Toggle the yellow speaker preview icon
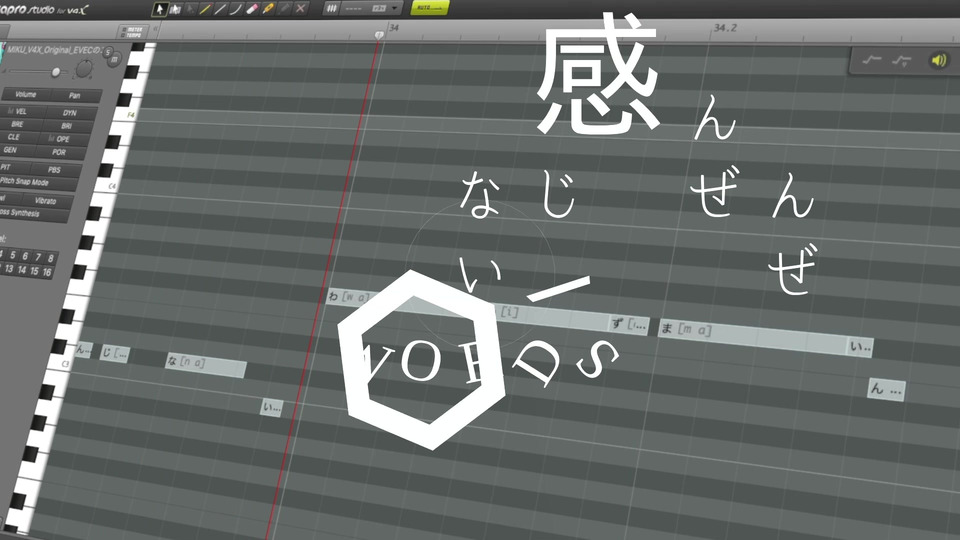The image size is (960, 540). (x=938, y=60)
